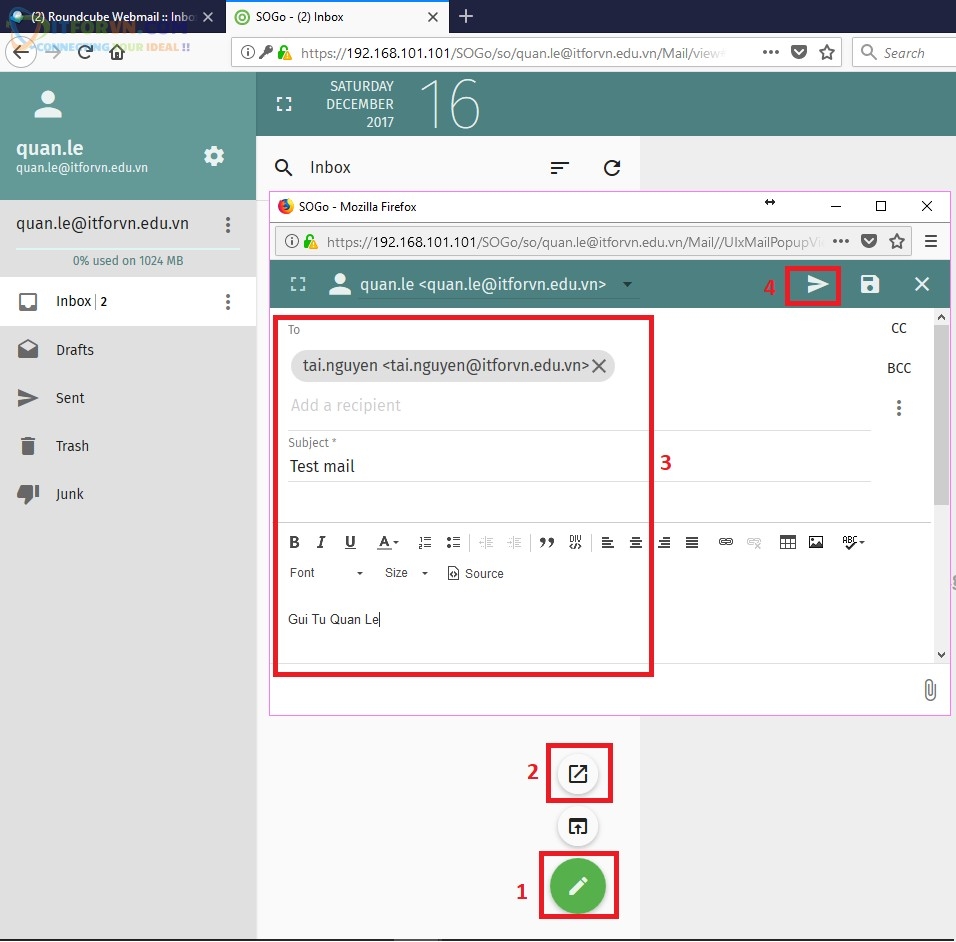Select the Sent folder
Screen dimensions: 956x942
(70, 398)
